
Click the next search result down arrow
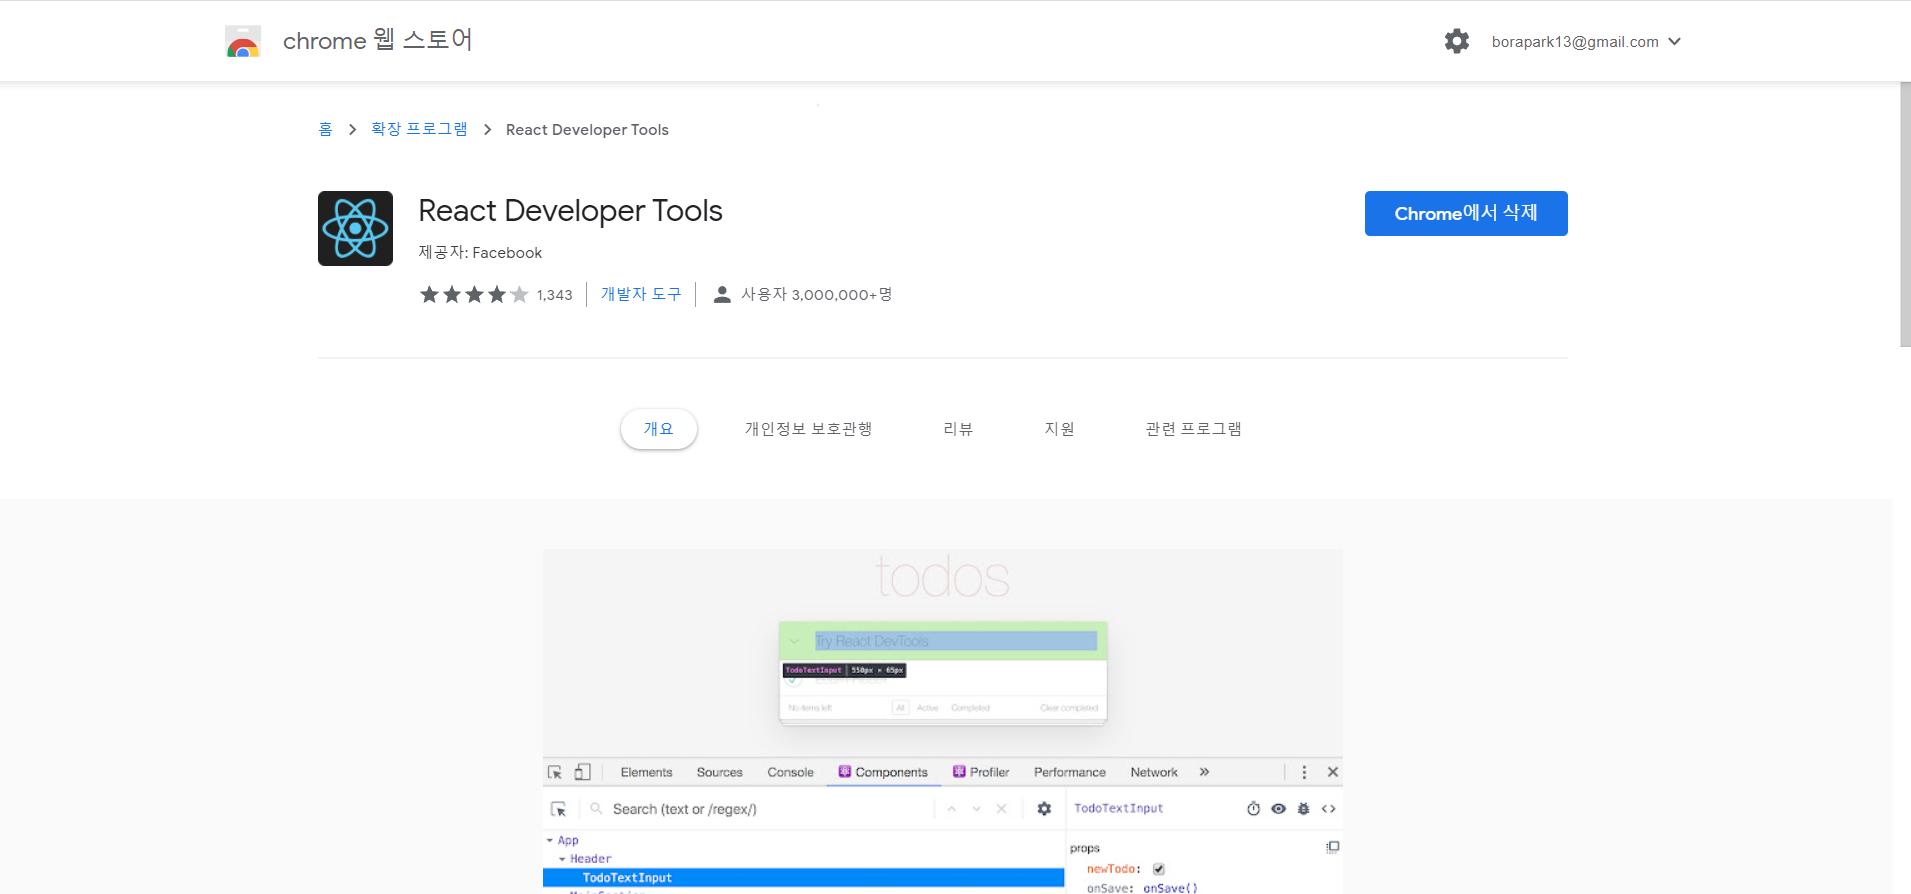(977, 809)
